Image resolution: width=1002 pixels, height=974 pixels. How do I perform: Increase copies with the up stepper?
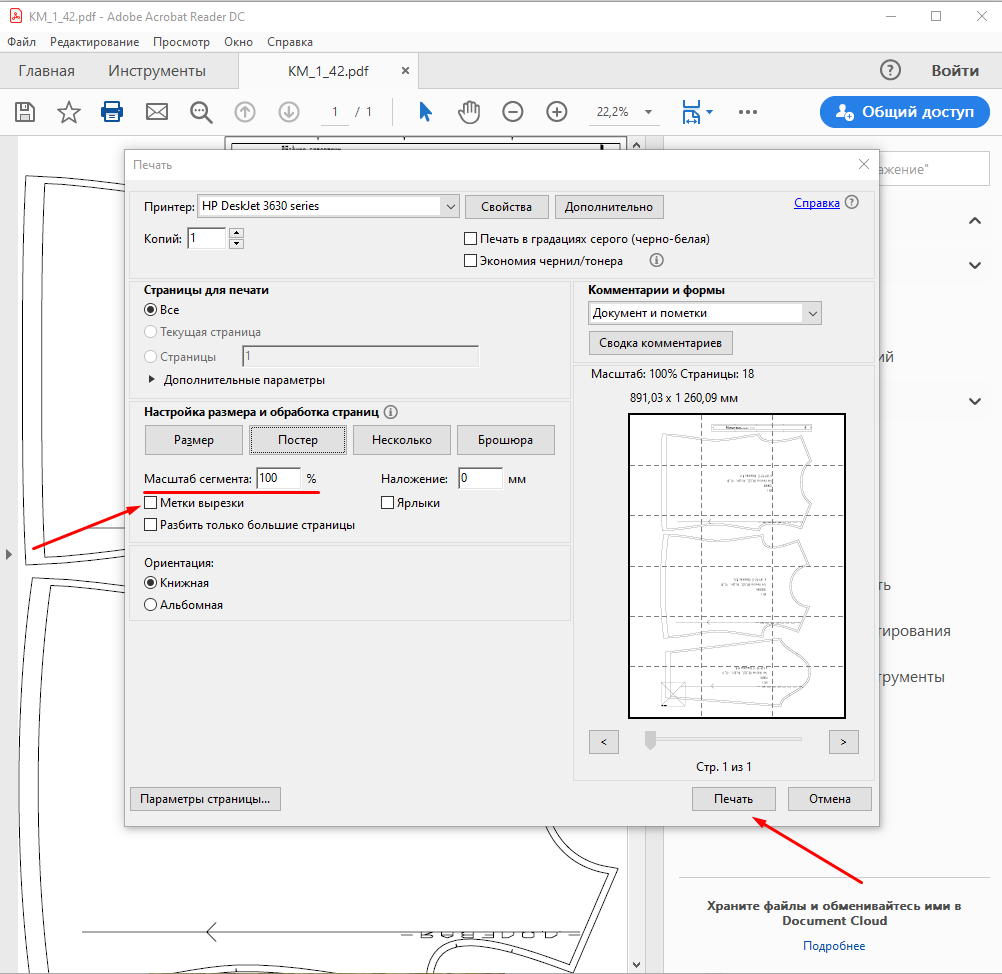tap(236, 233)
